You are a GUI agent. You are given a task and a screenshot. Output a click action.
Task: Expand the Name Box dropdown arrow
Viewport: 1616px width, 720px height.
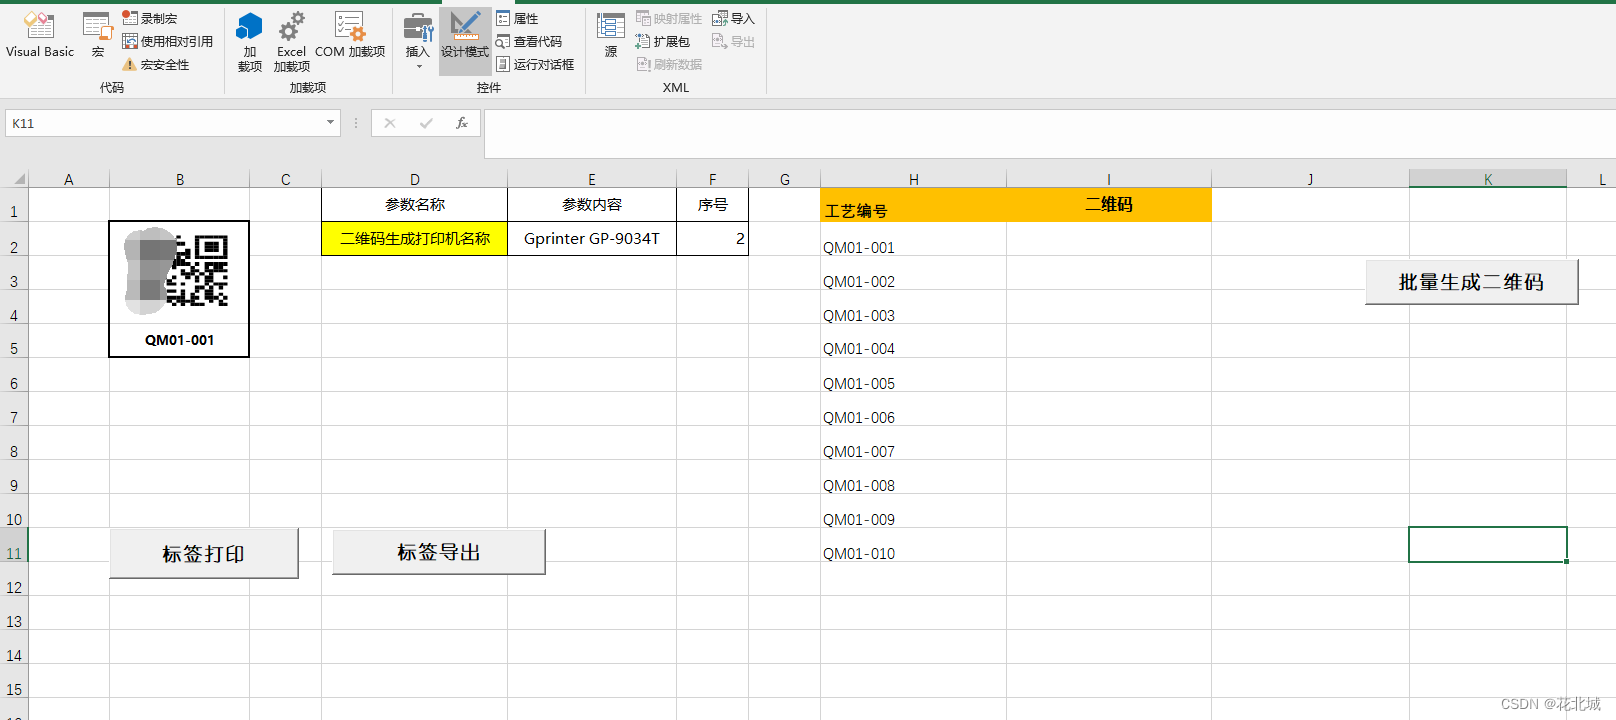pyautogui.click(x=330, y=123)
